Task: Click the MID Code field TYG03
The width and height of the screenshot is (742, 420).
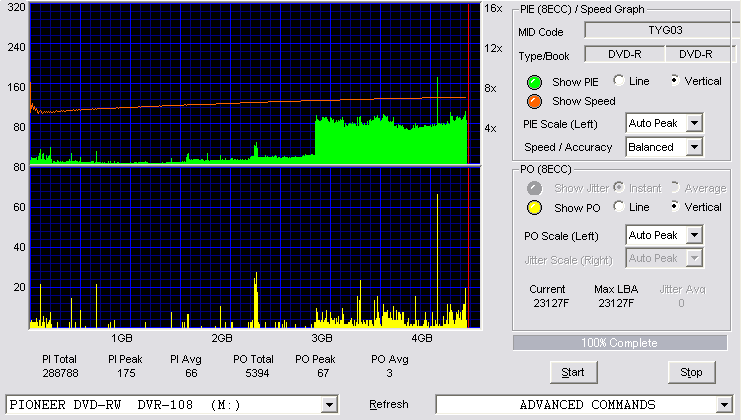Action: point(662,30)
